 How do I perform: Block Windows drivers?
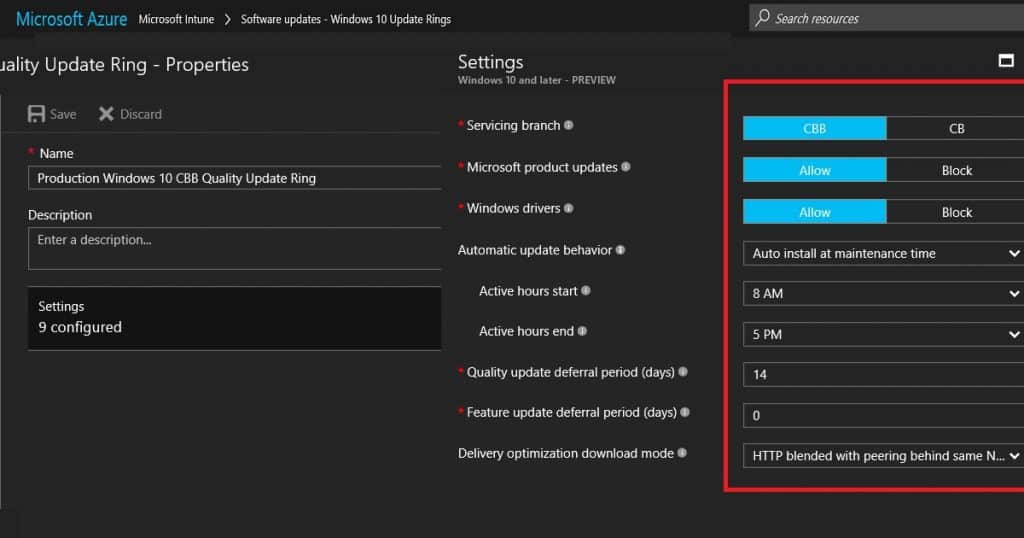(956, 212)
